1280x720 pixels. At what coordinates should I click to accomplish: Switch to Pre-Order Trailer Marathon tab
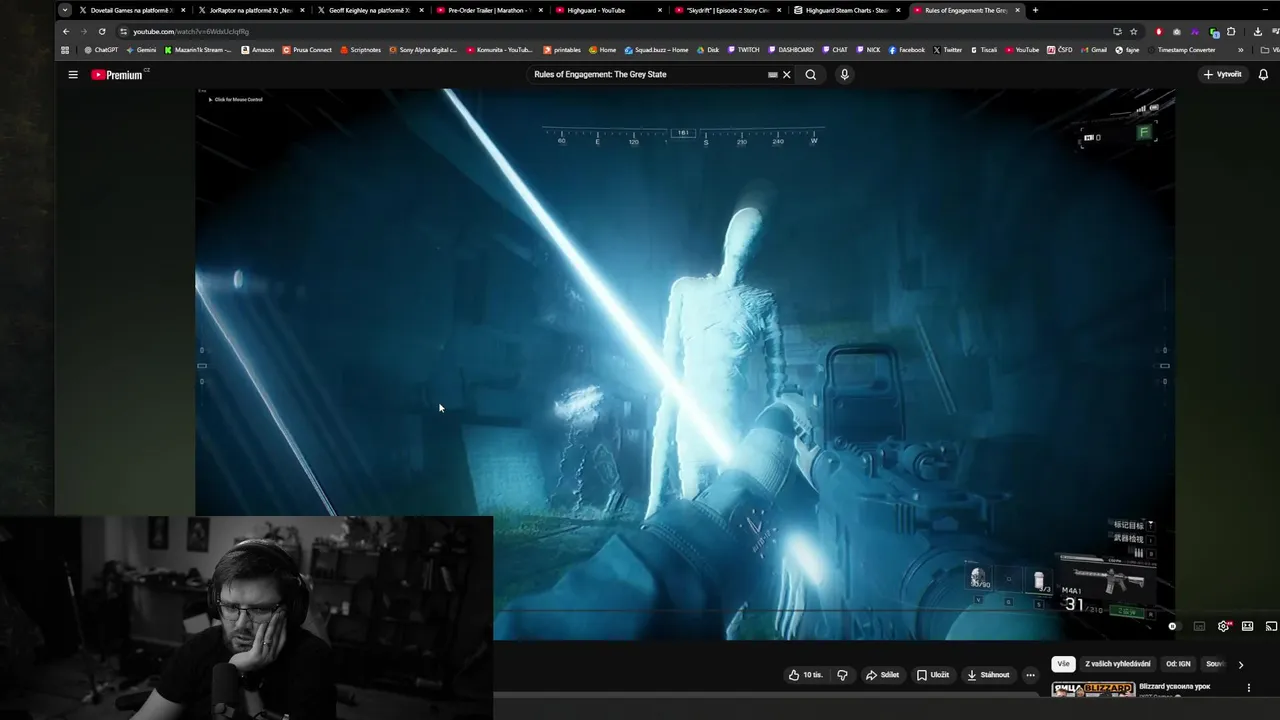coord(488,10)
